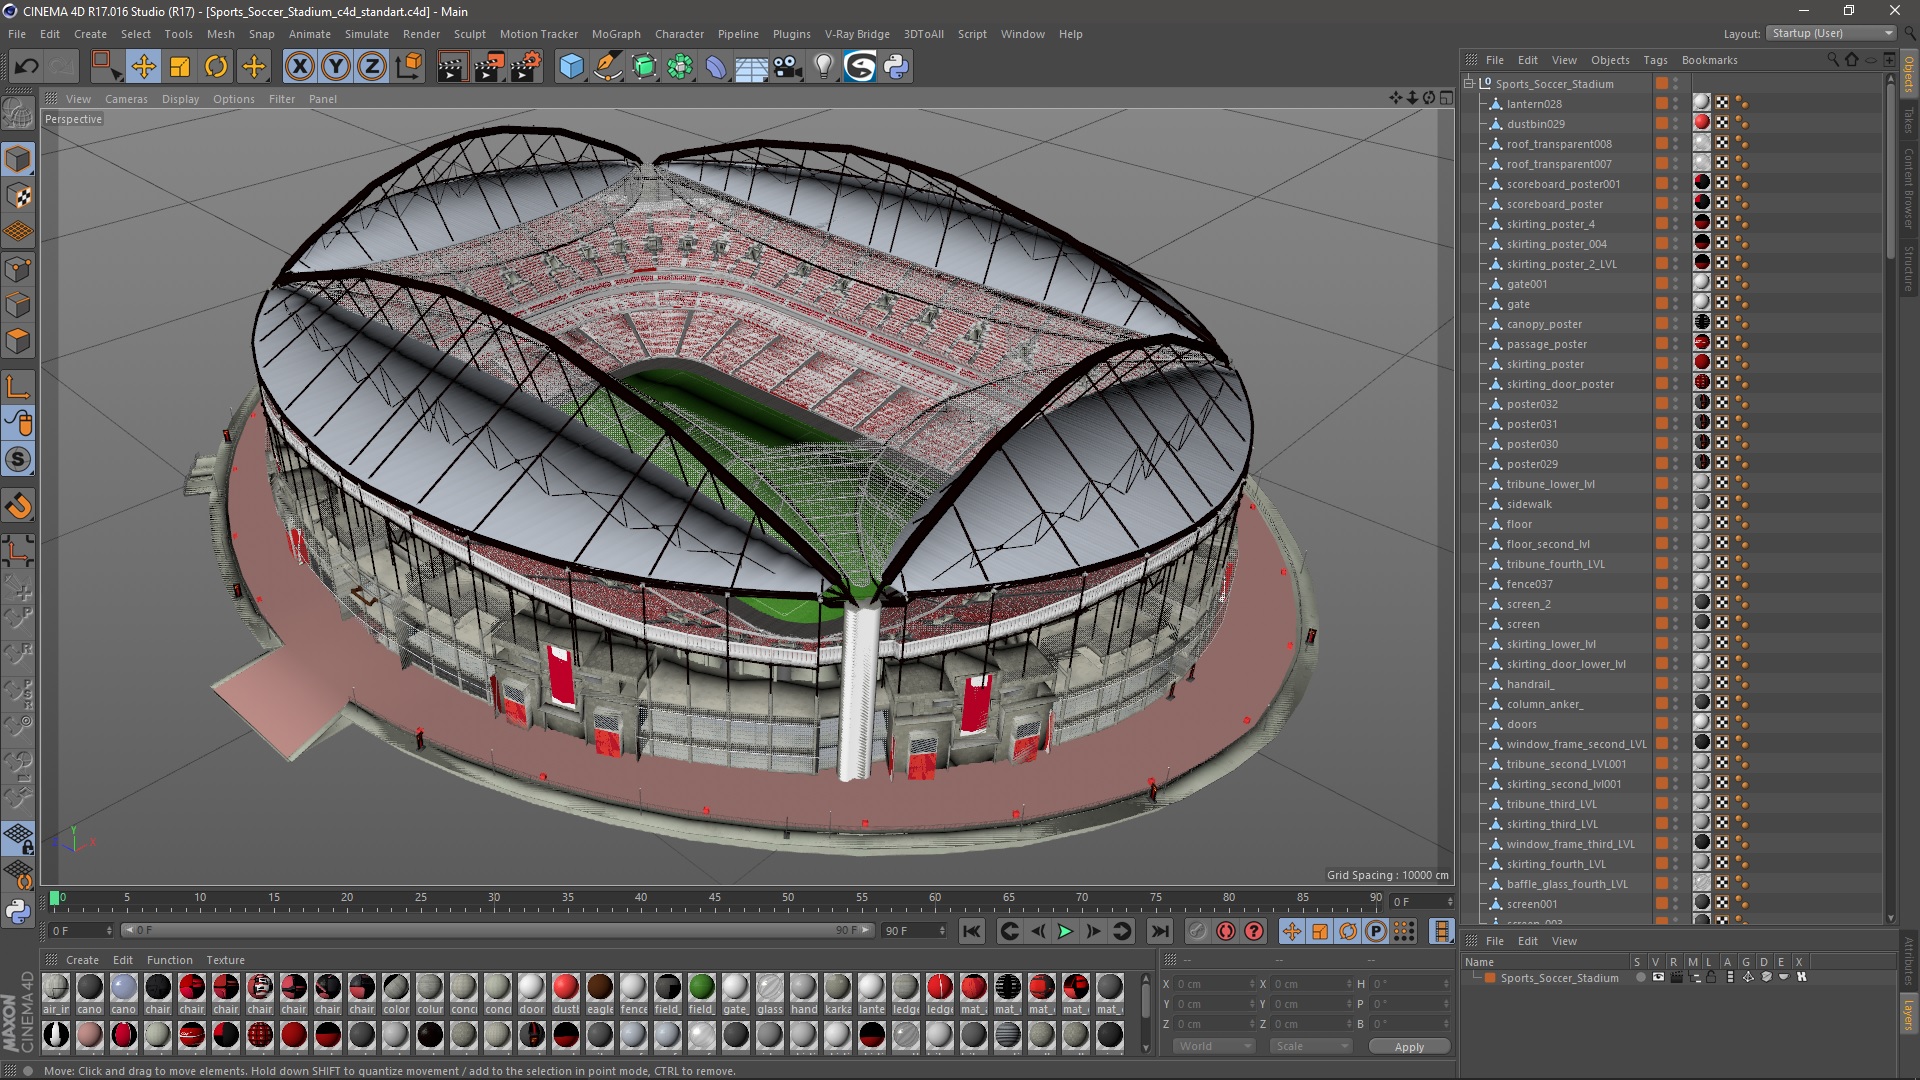Add a Cube primitive object
Screen dimensions: 1920x1080
571,67
